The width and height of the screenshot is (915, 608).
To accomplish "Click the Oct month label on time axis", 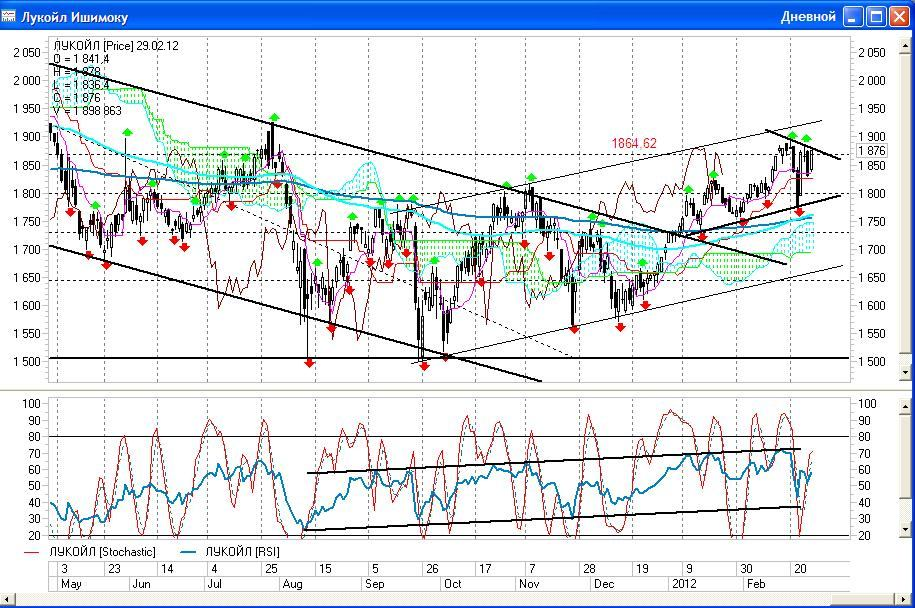I will [x=452, y=583].
